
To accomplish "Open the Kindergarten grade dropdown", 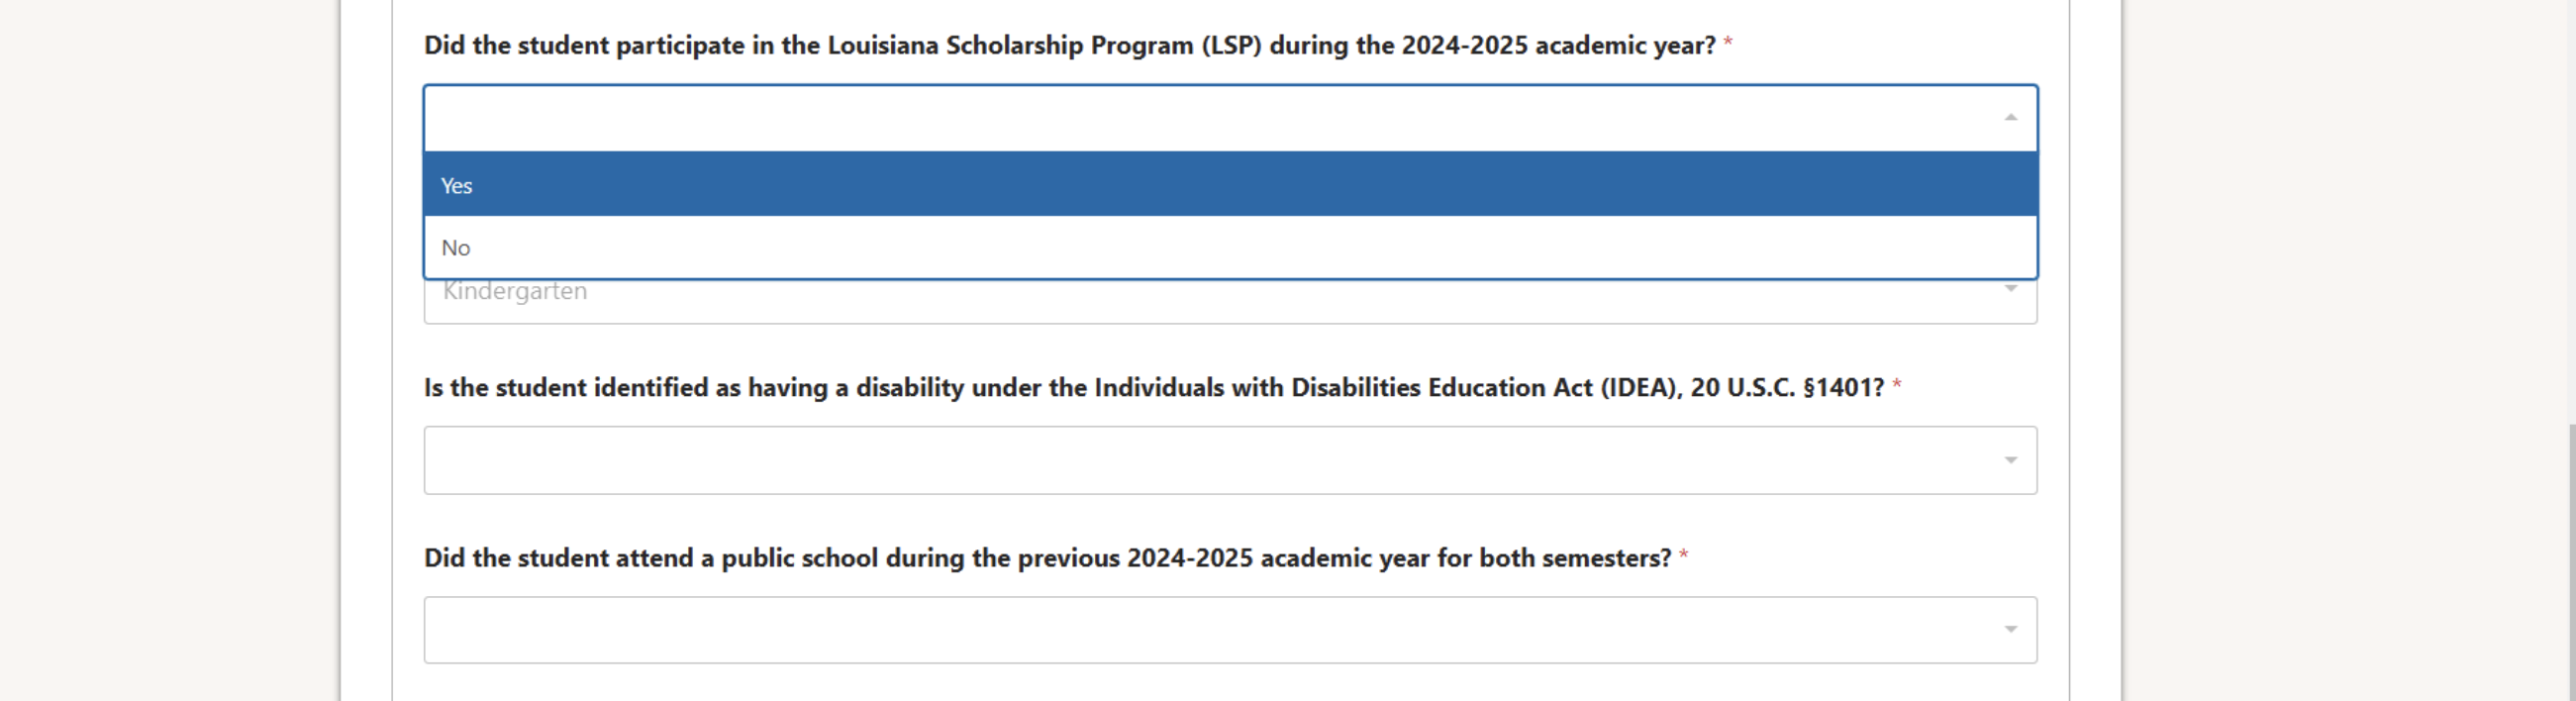I will point(1200,302).
